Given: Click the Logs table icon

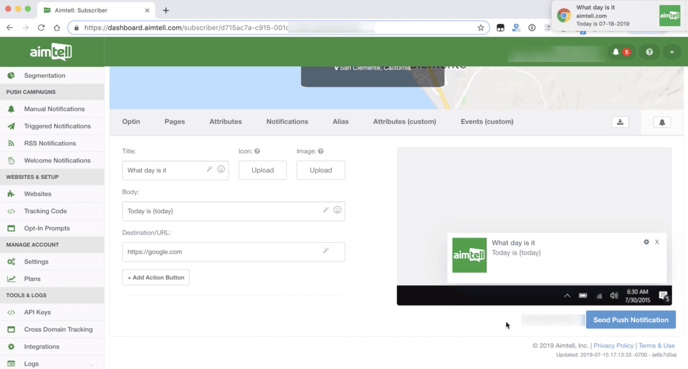Looking at the screenshot, I should point(11,364).
